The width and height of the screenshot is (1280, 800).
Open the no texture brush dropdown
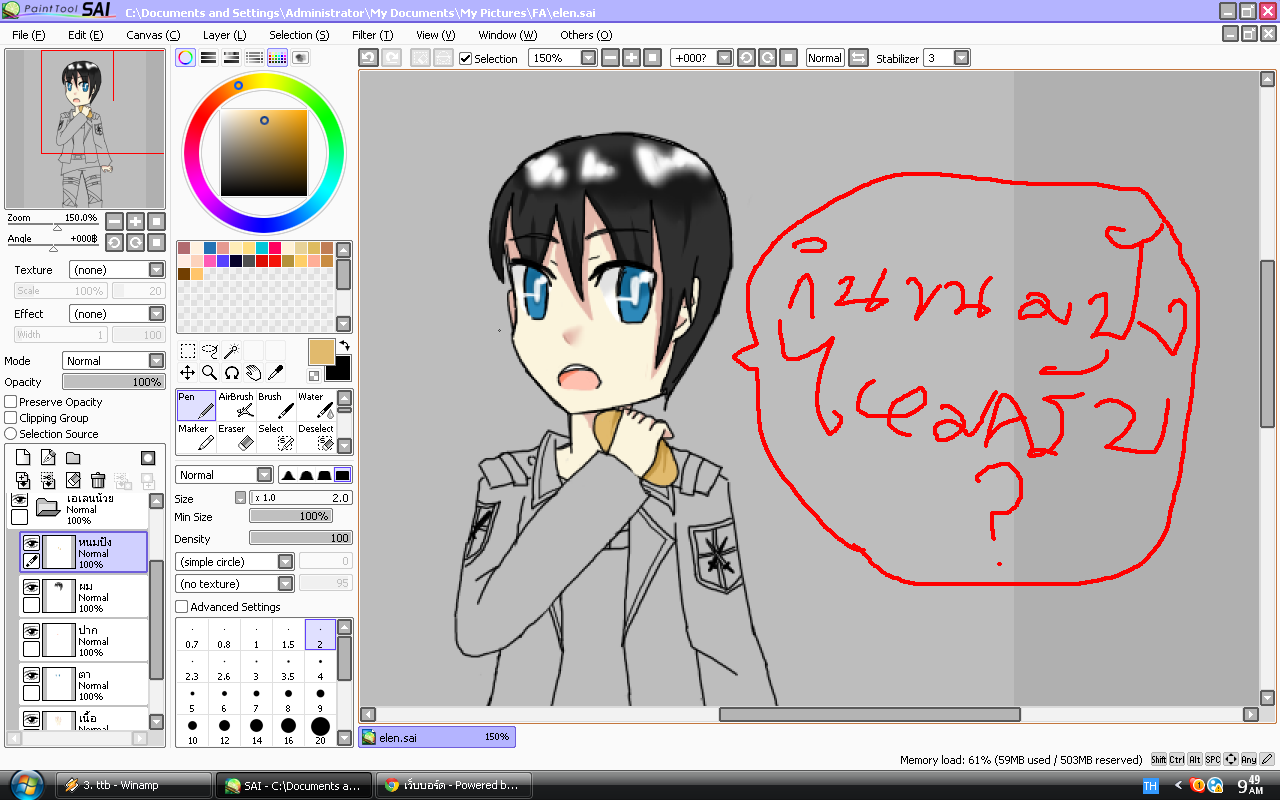coord(235,584)
